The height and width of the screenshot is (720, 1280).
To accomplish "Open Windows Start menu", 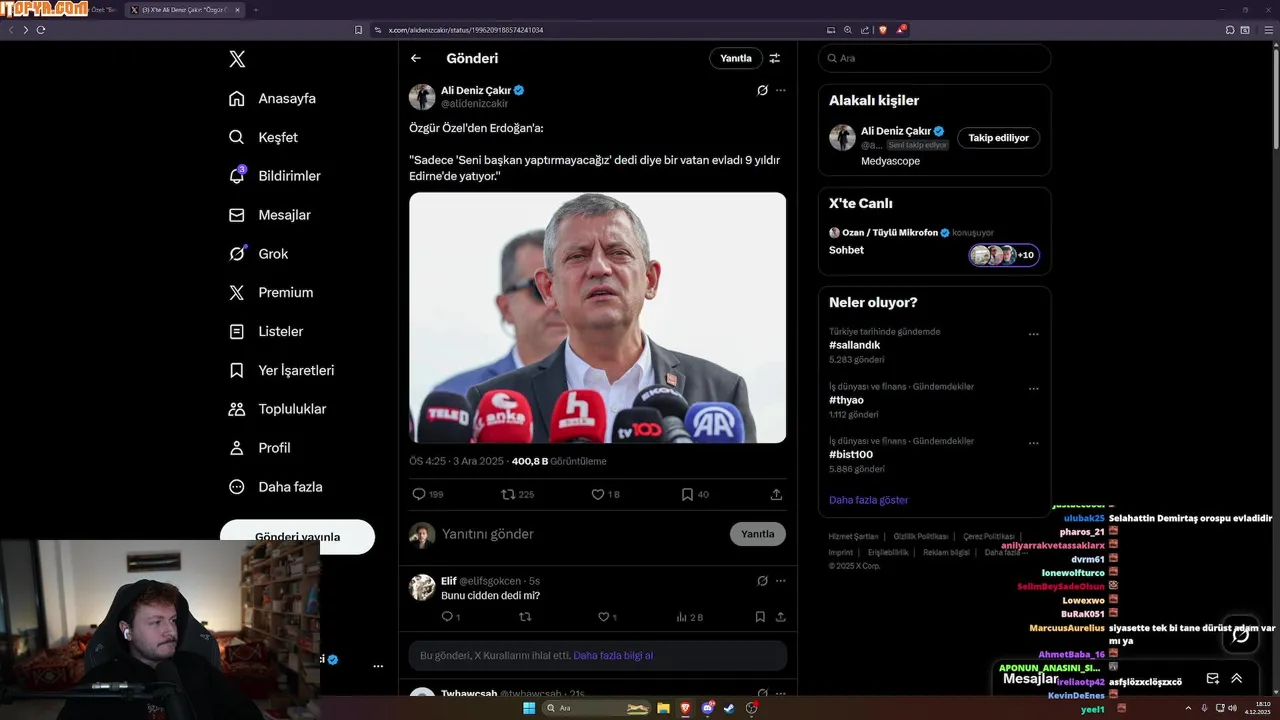I will (x=529, y=708).
